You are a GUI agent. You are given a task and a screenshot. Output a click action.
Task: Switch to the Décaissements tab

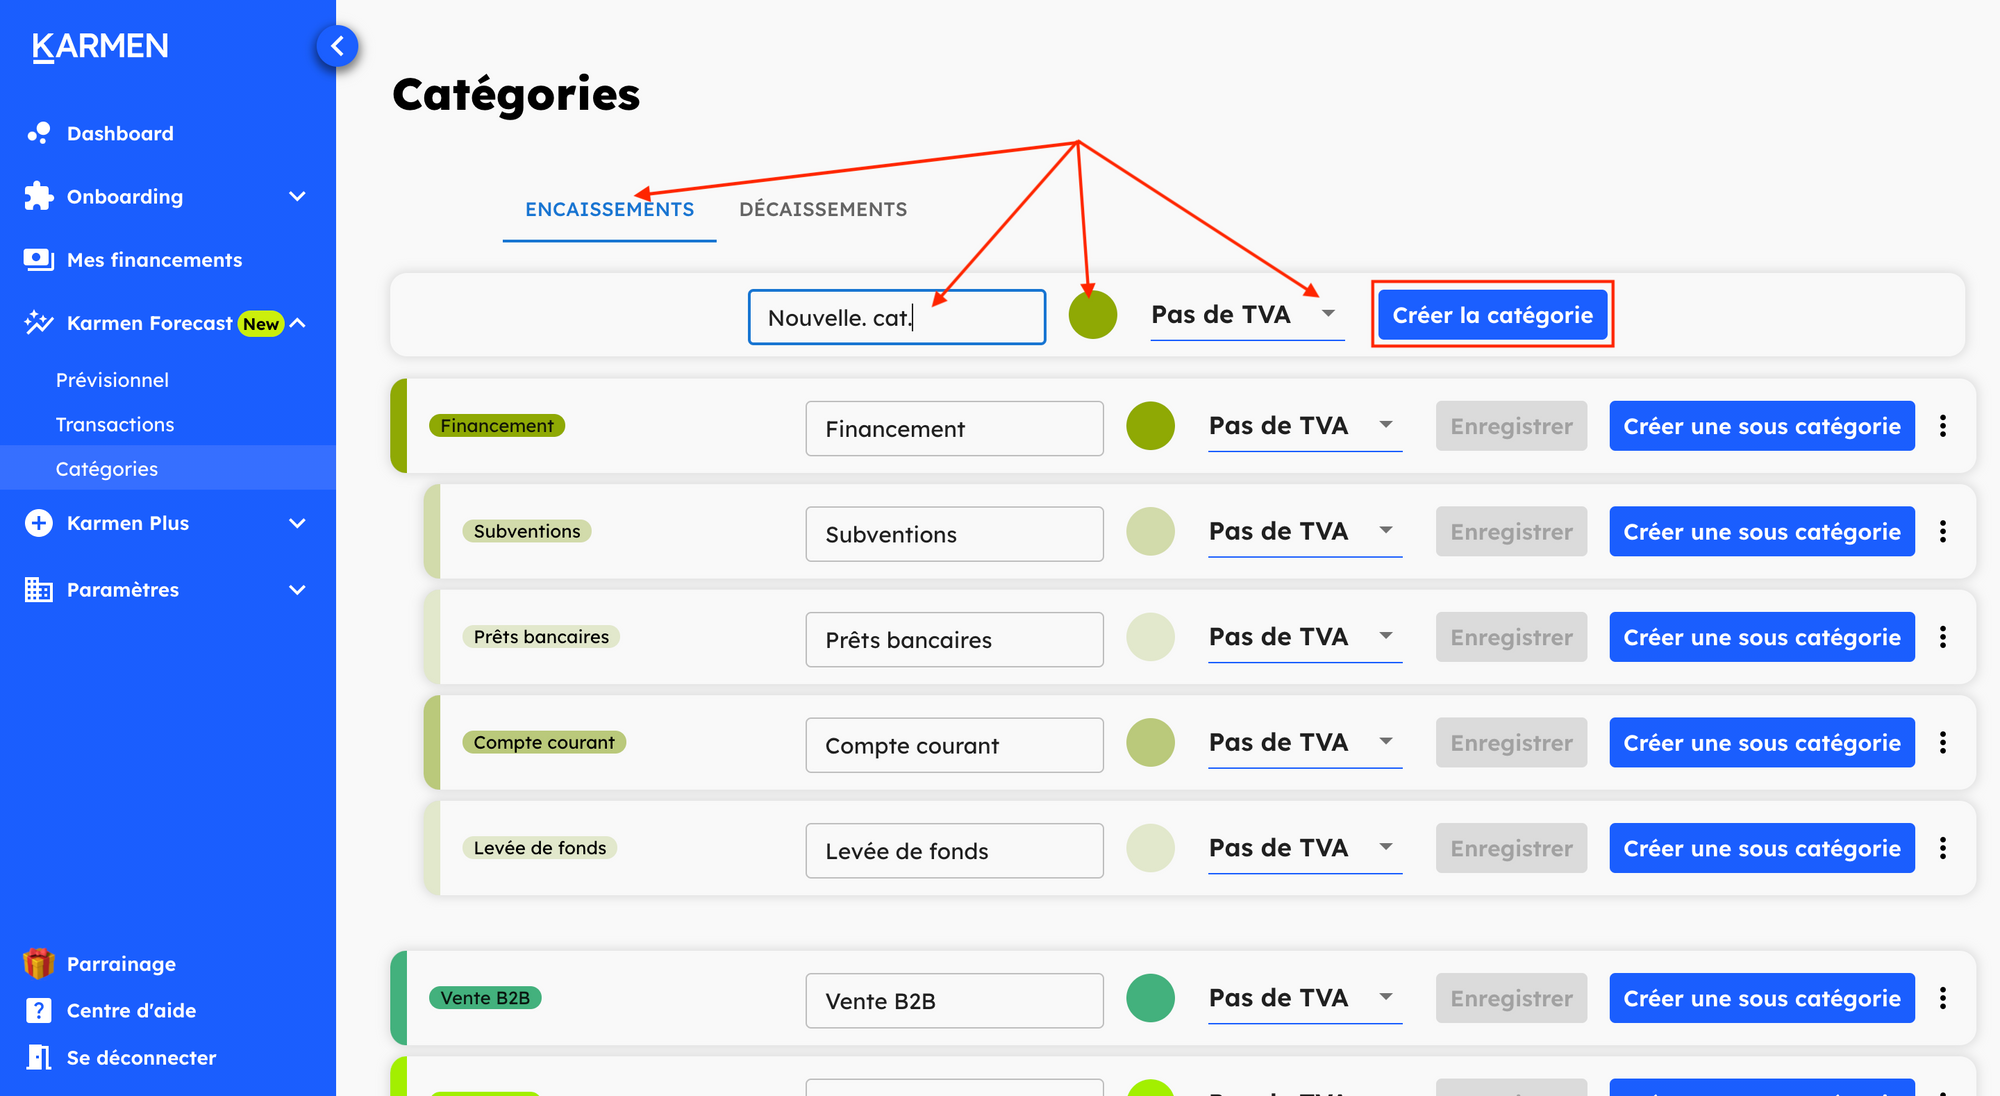coord(823,209)
